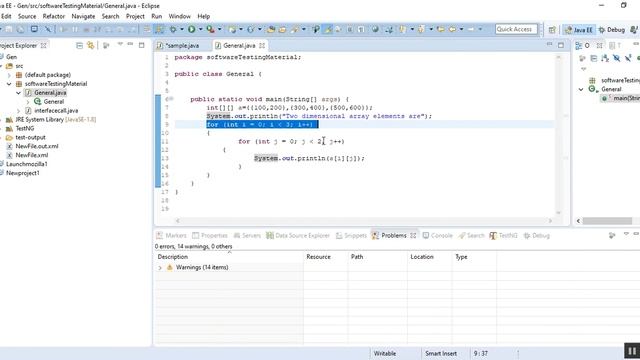Viewport: 640px width, 360px height.
Task: Switch to the Servers tab
Action: (x=247, y=236)
